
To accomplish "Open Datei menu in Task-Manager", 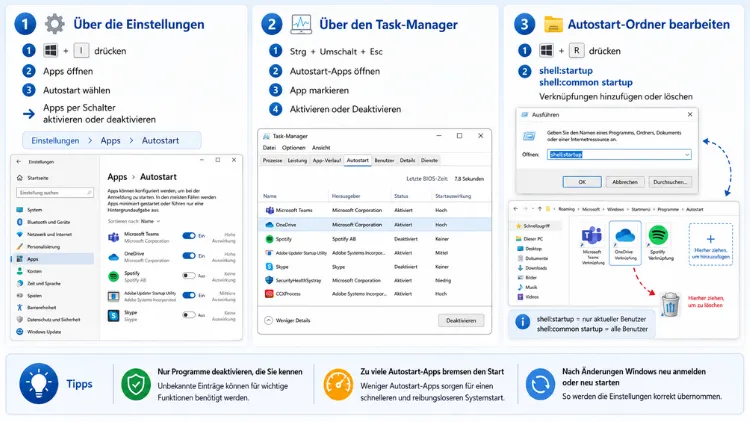I will pyautogui.click(x=269, y=148).
